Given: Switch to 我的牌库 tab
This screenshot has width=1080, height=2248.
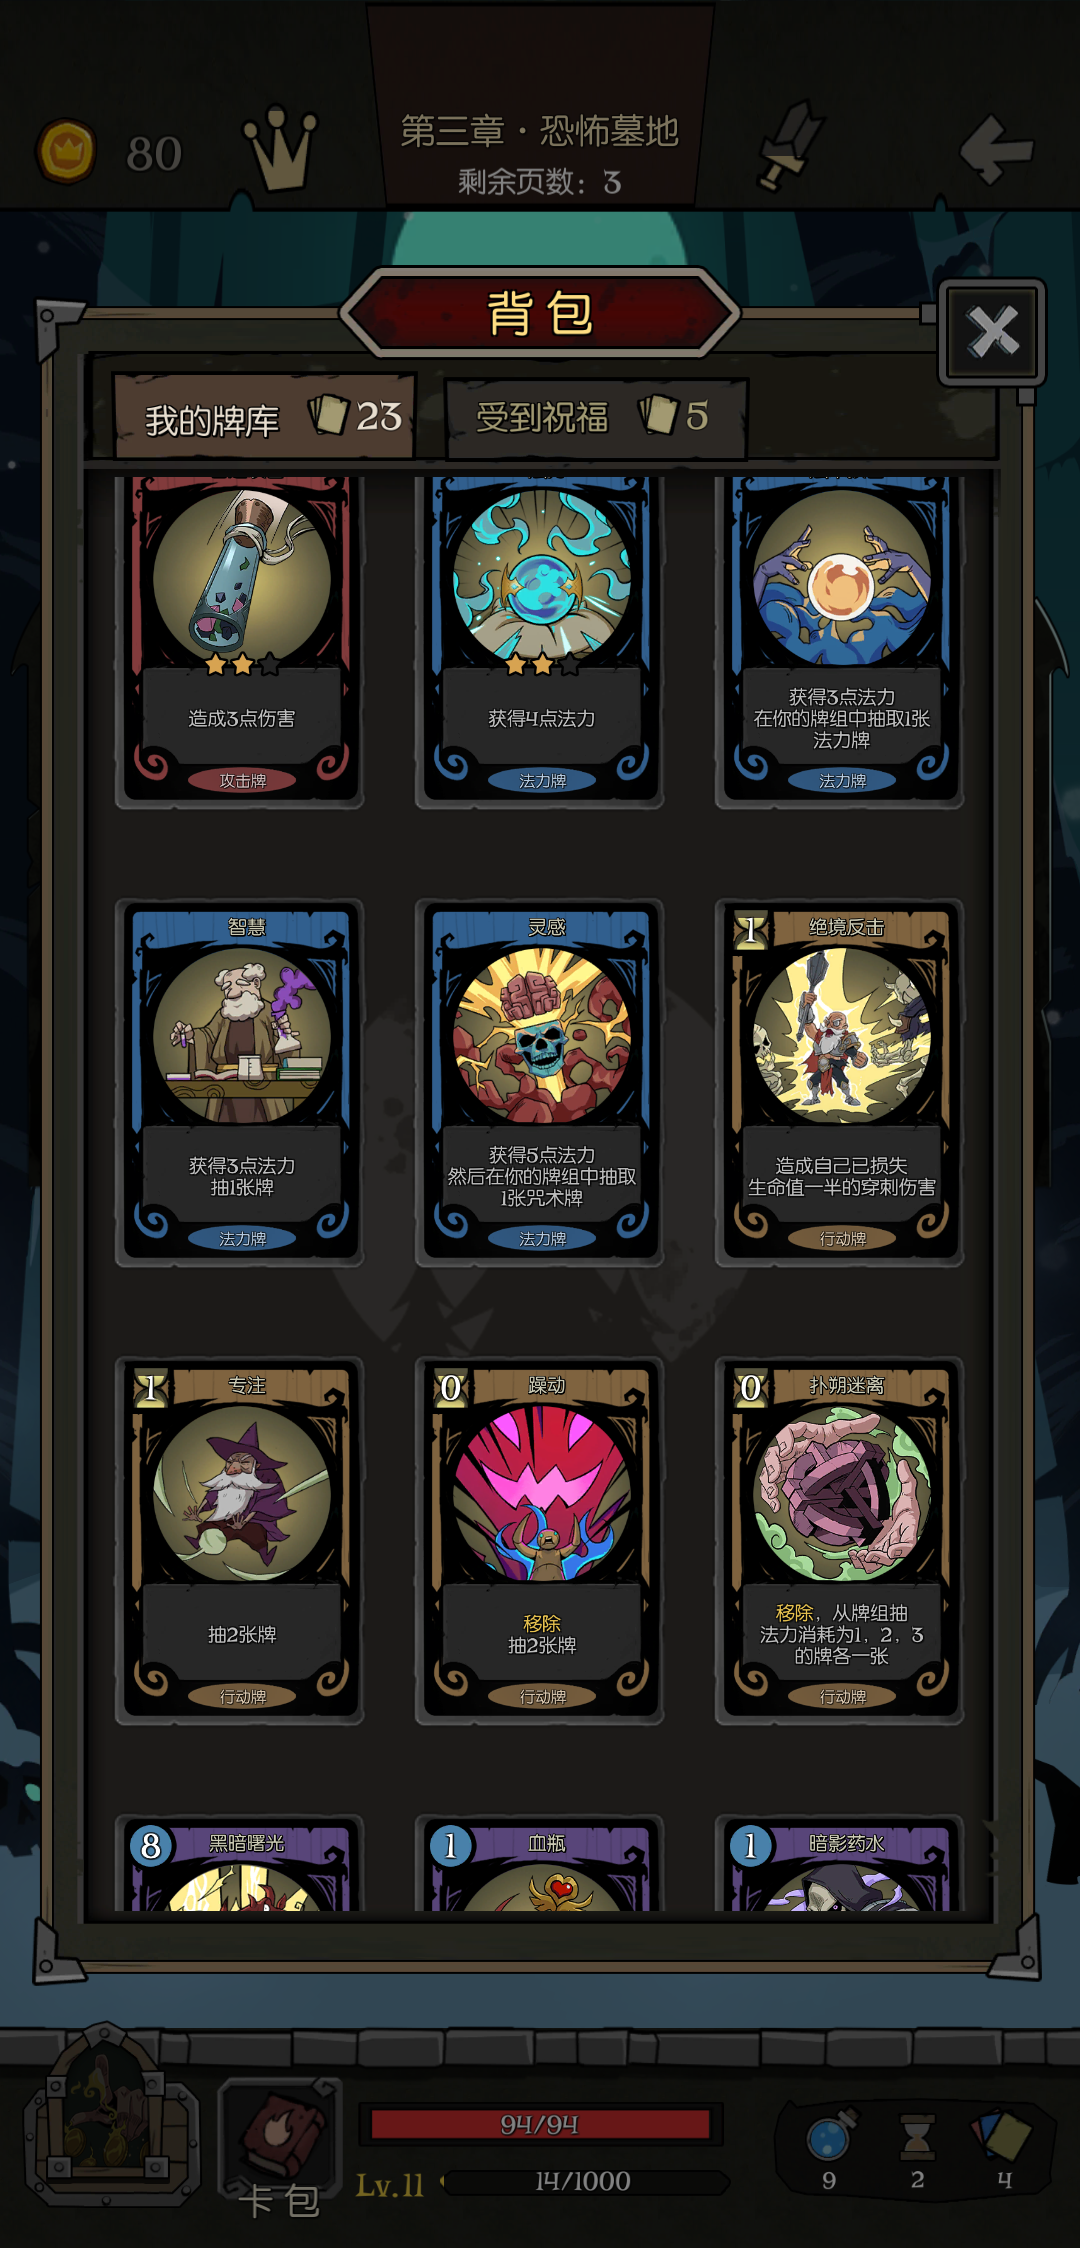Looking at the screenshot, I should [264, 417].
